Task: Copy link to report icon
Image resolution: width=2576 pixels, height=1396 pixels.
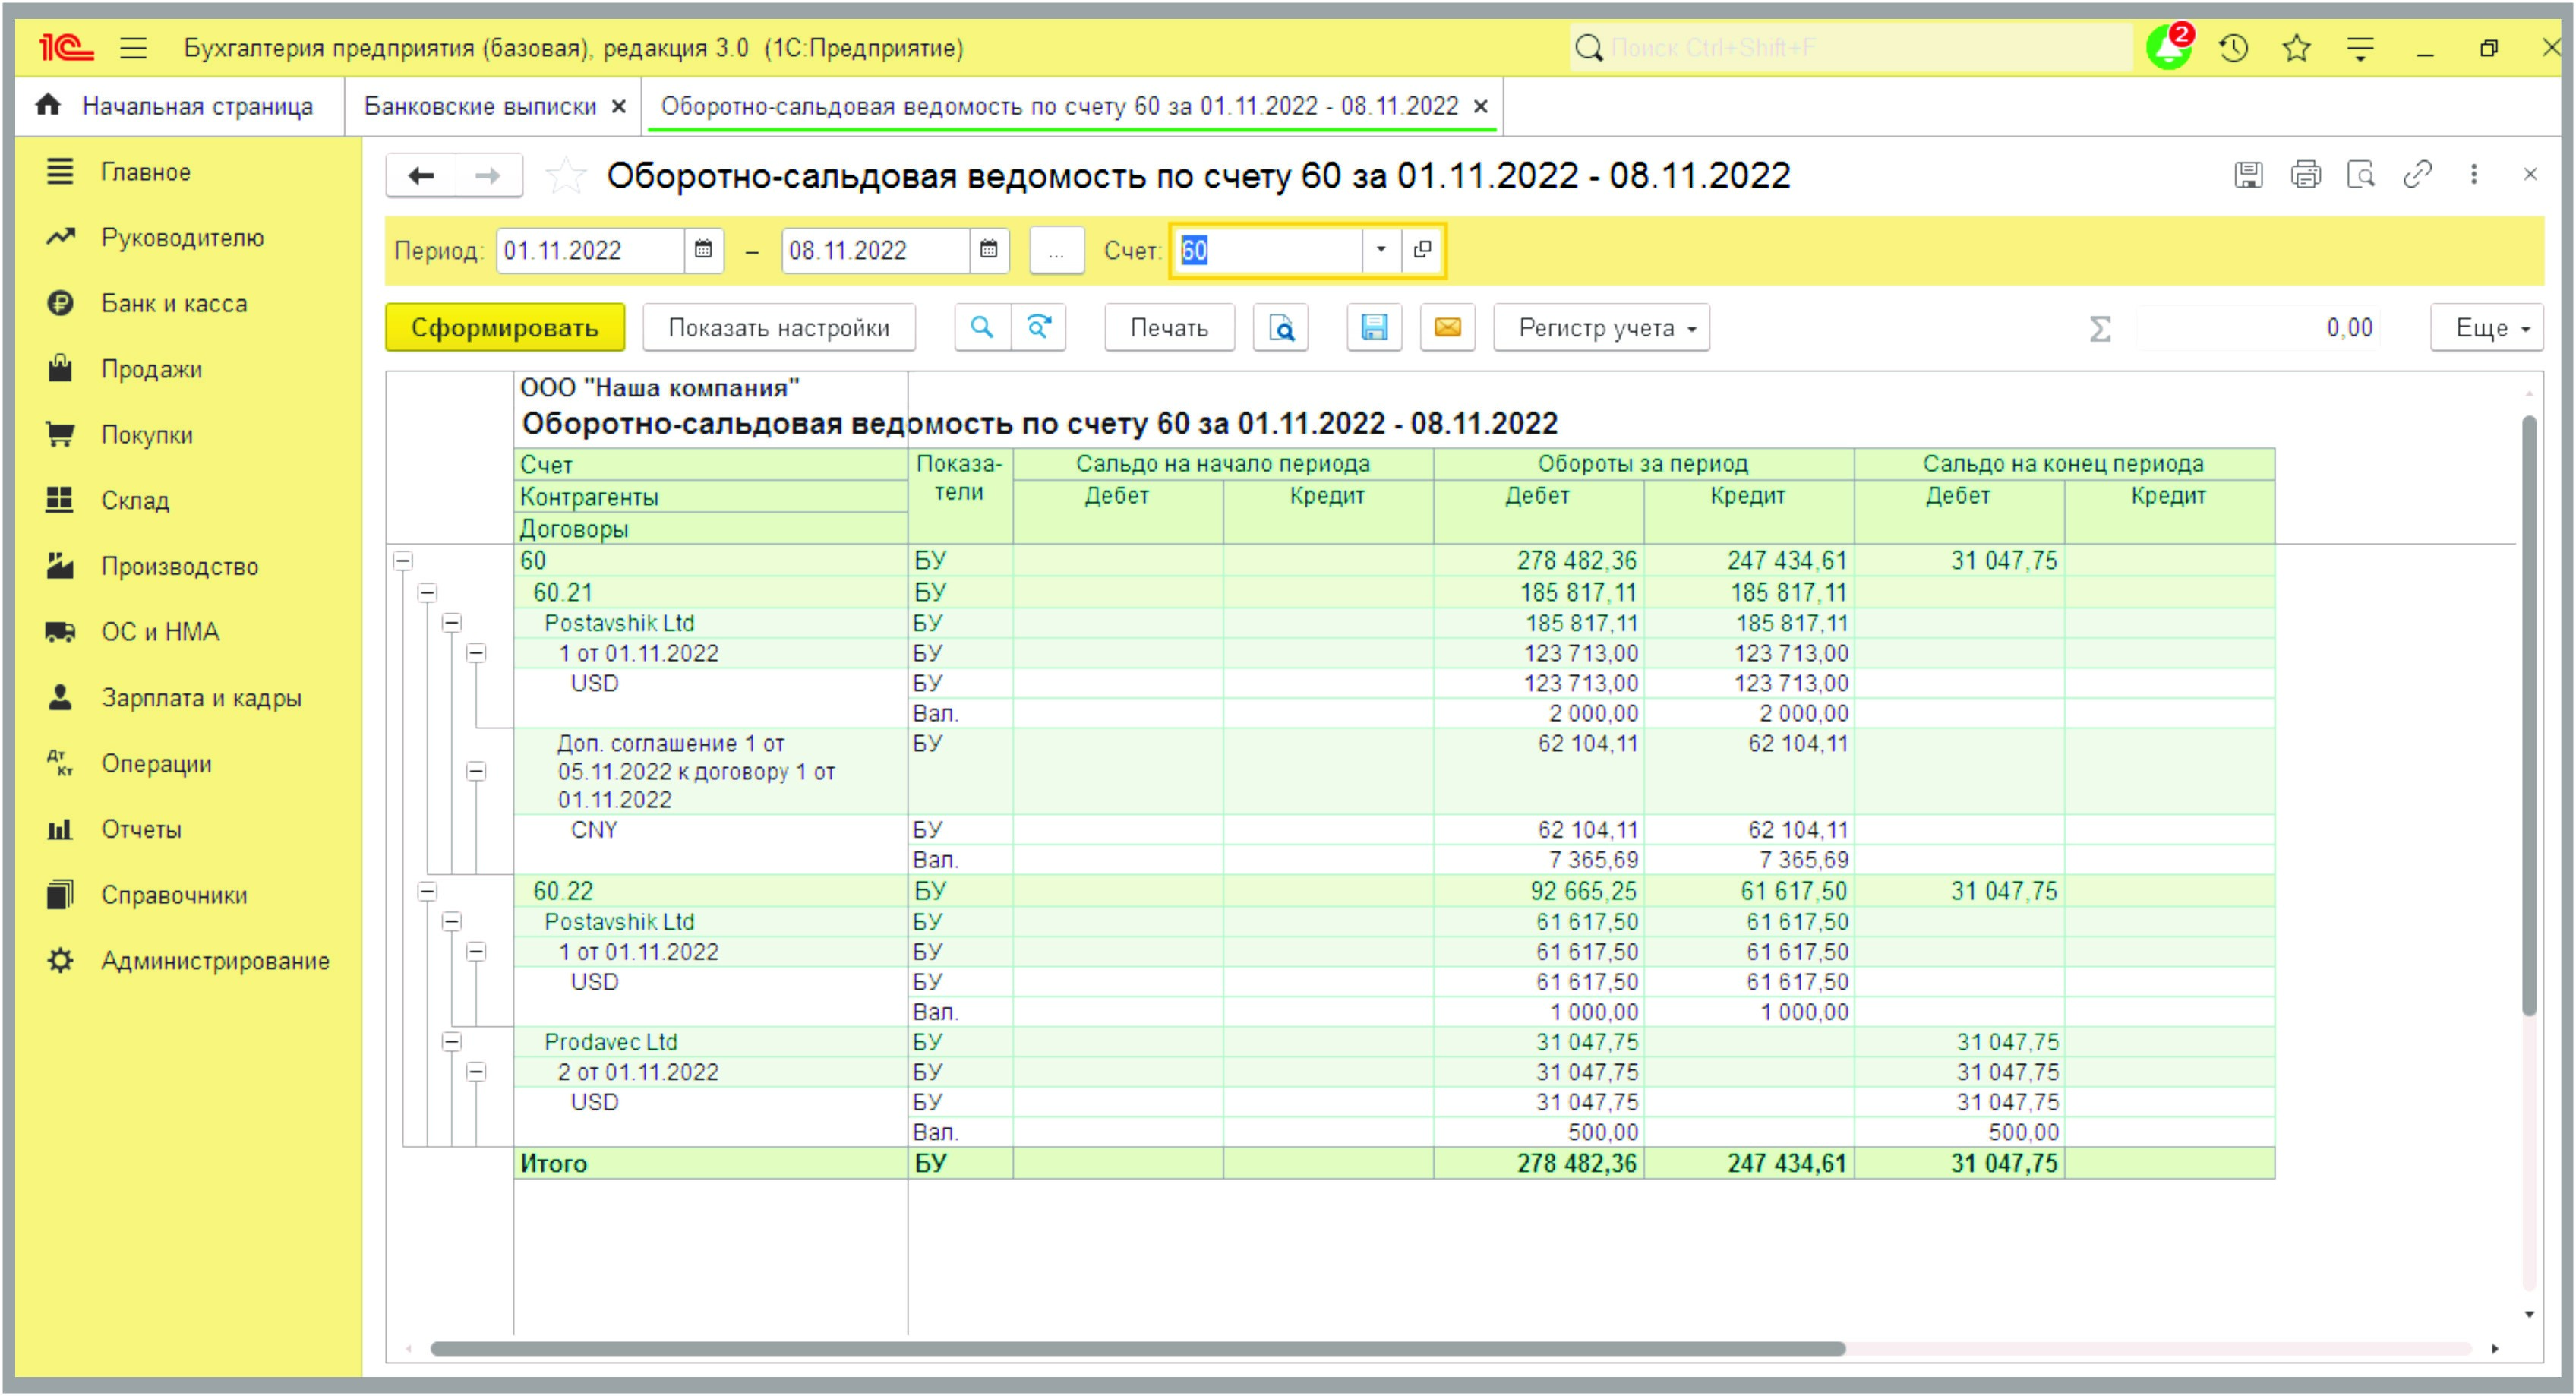Action: pyautogui.click(x=2417, y=175)
